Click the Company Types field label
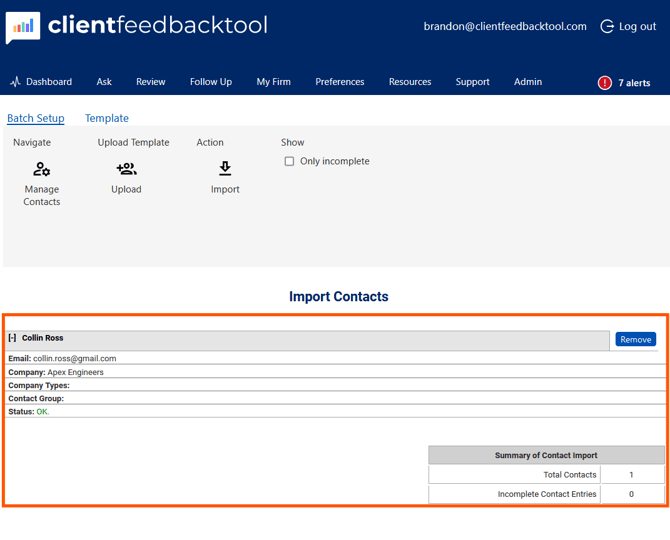The width and height of the screenshot is (670, 540). pos(39,385)
